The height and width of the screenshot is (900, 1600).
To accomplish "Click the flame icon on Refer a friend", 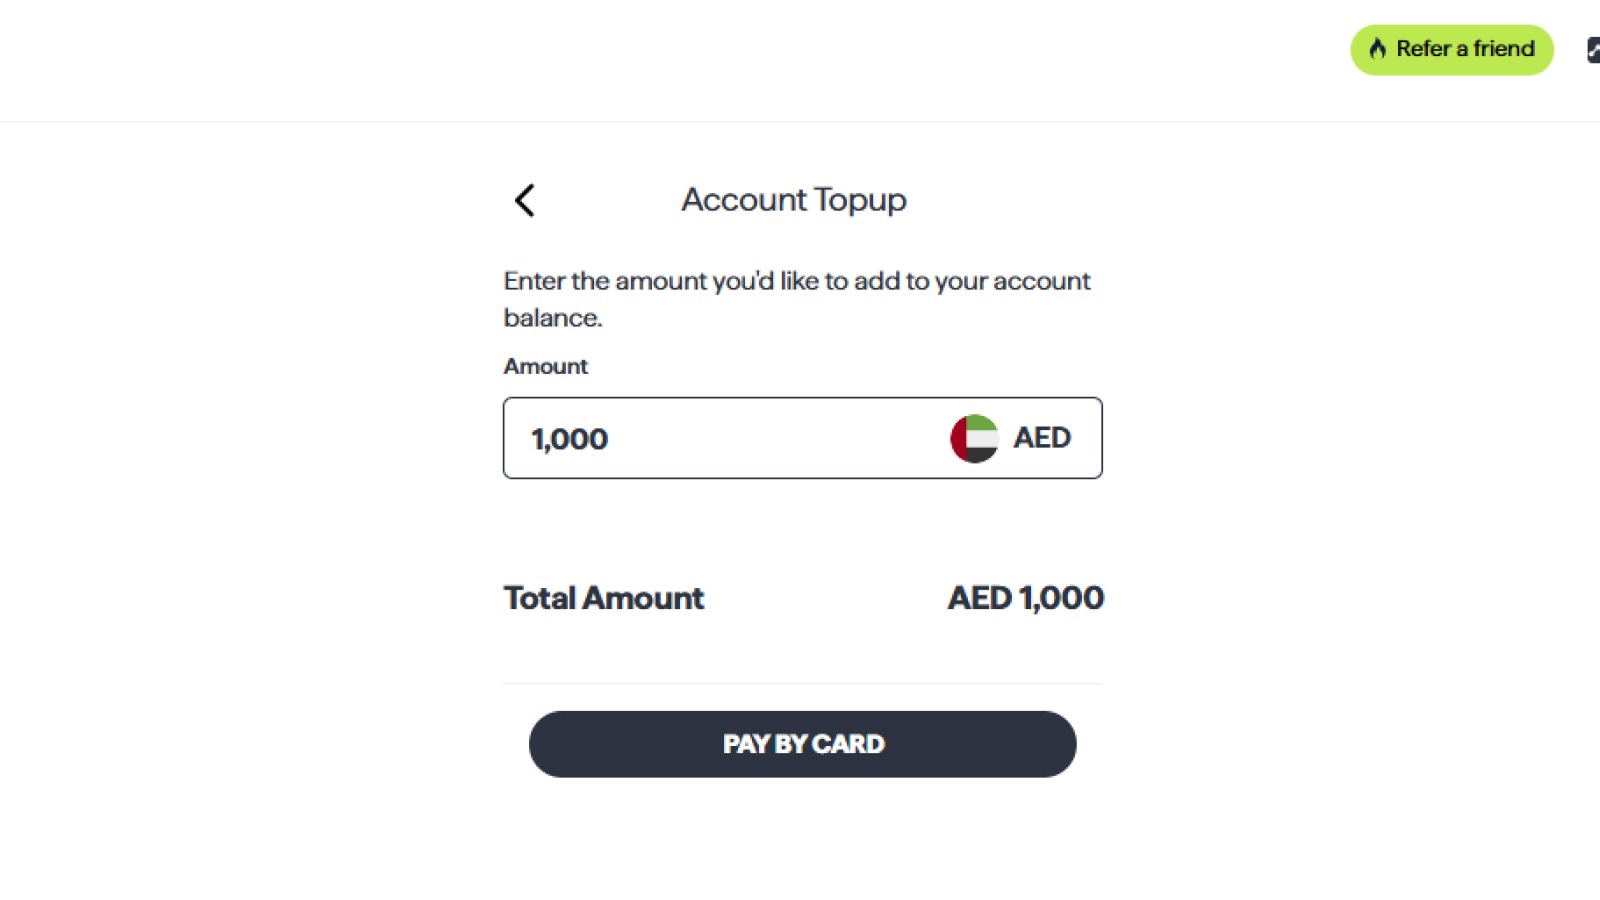I will (x=1378, y=48).
